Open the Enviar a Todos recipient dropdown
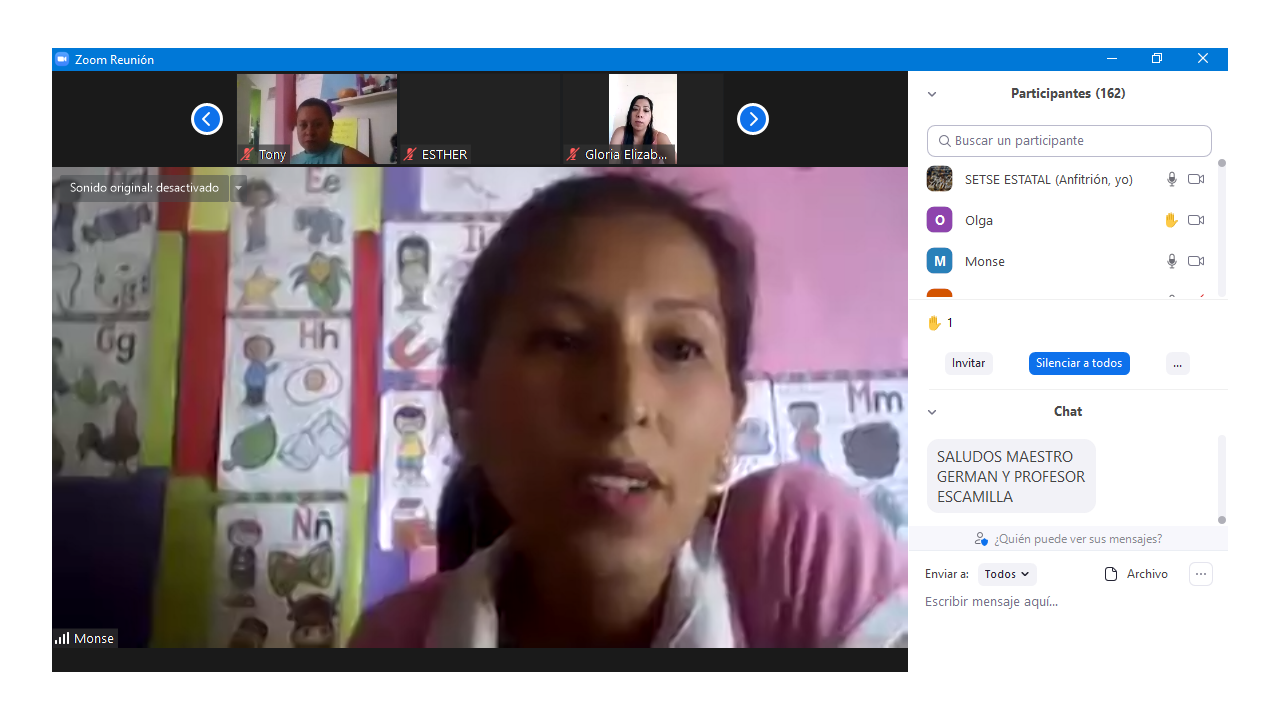Viewport: 1280px width, 720px height. pos(1006,574)
